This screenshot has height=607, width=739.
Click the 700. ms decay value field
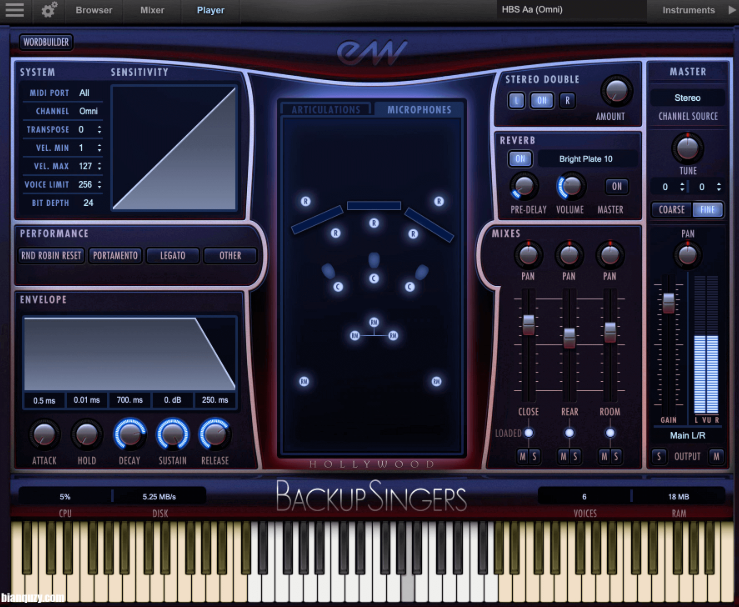coord(130,400)
